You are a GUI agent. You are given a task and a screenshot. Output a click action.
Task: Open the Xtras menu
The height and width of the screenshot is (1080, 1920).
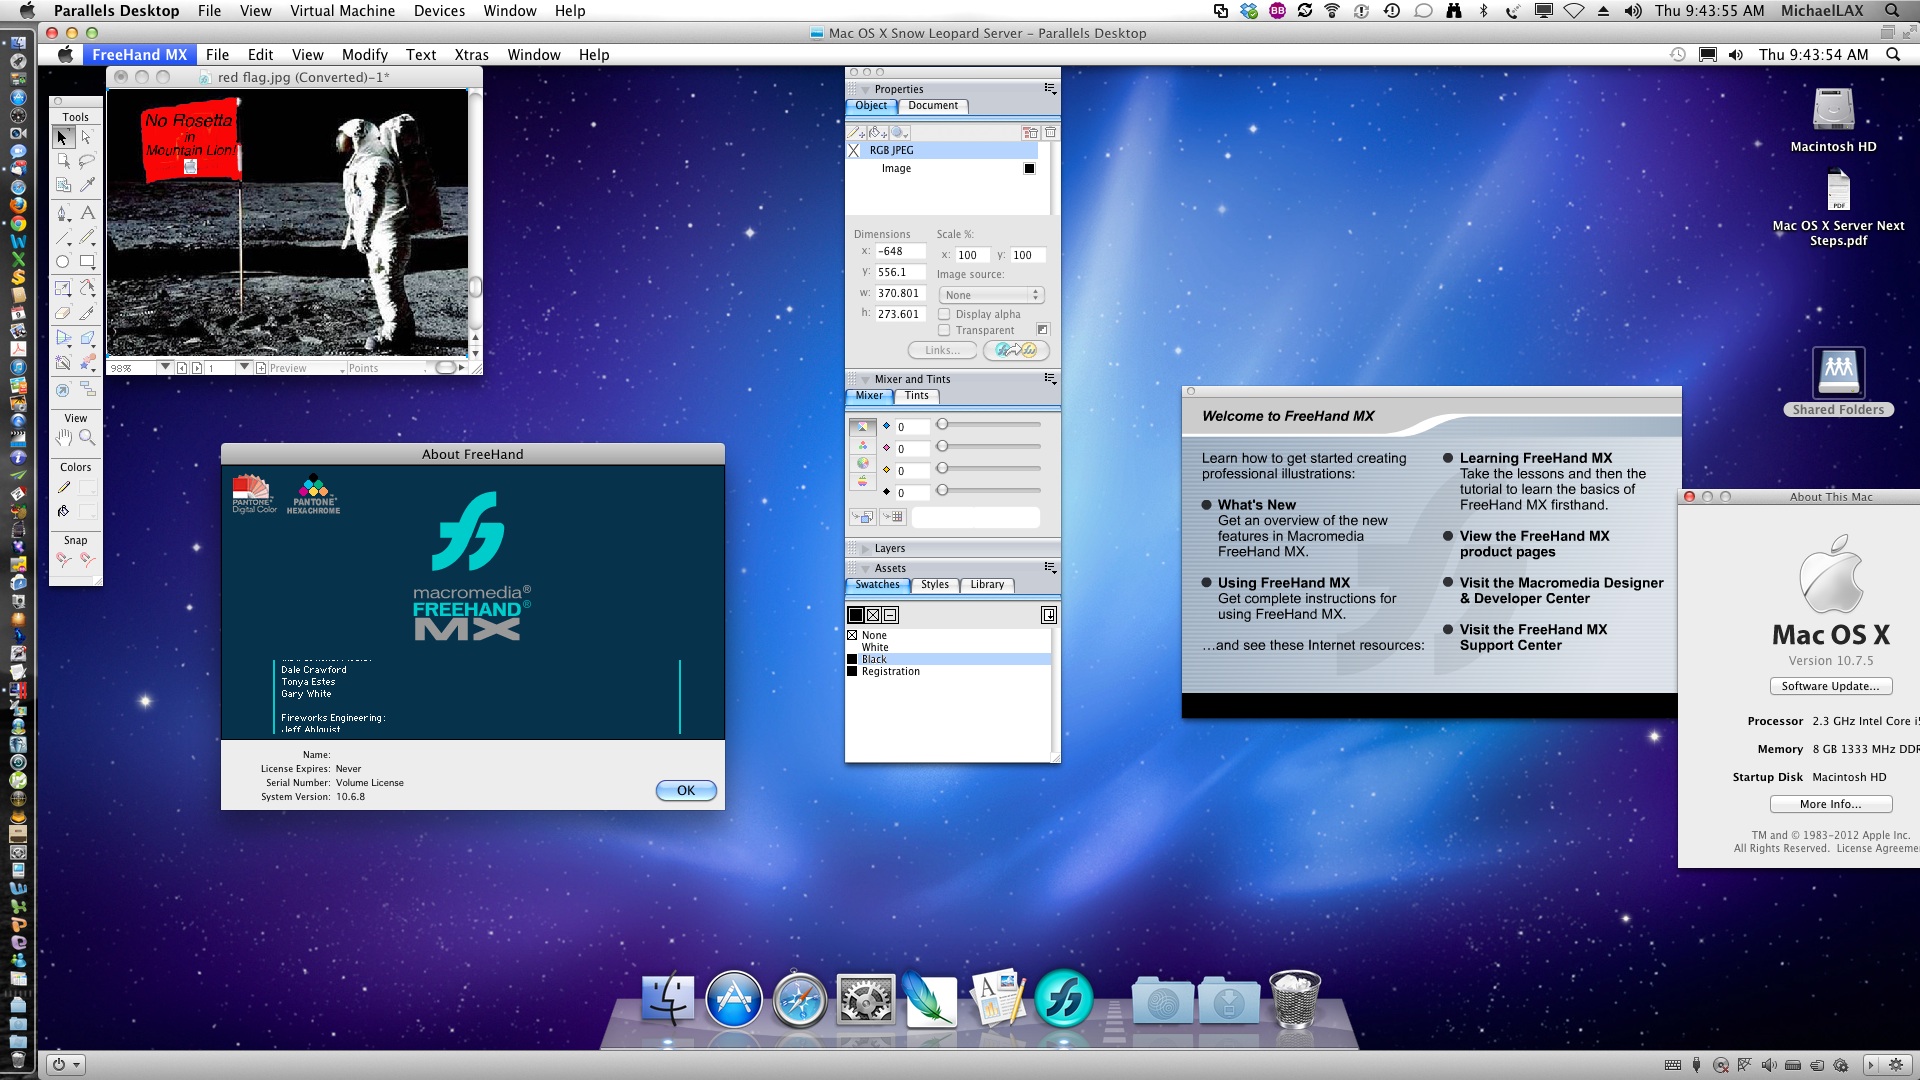tap(472, 55)
